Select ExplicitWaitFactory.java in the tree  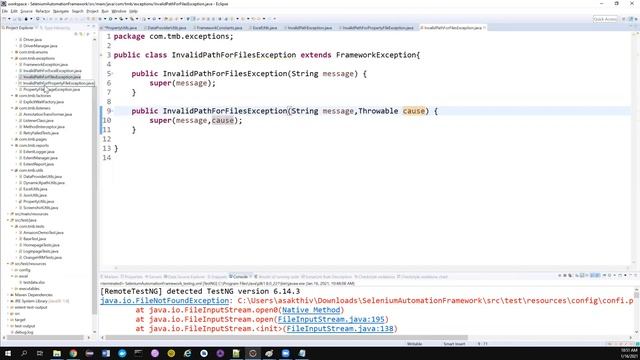[x=43, y=102]
